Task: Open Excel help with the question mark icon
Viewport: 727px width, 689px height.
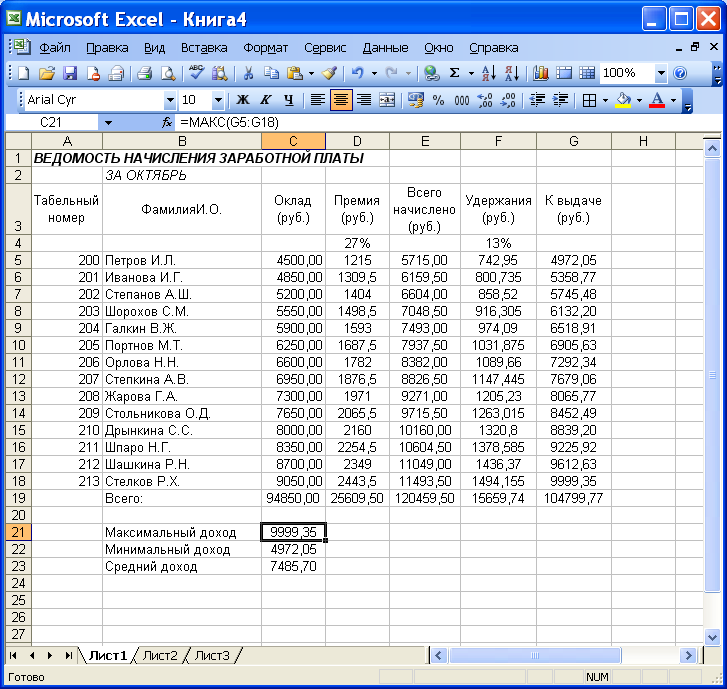Action: (x=680, y=73)
